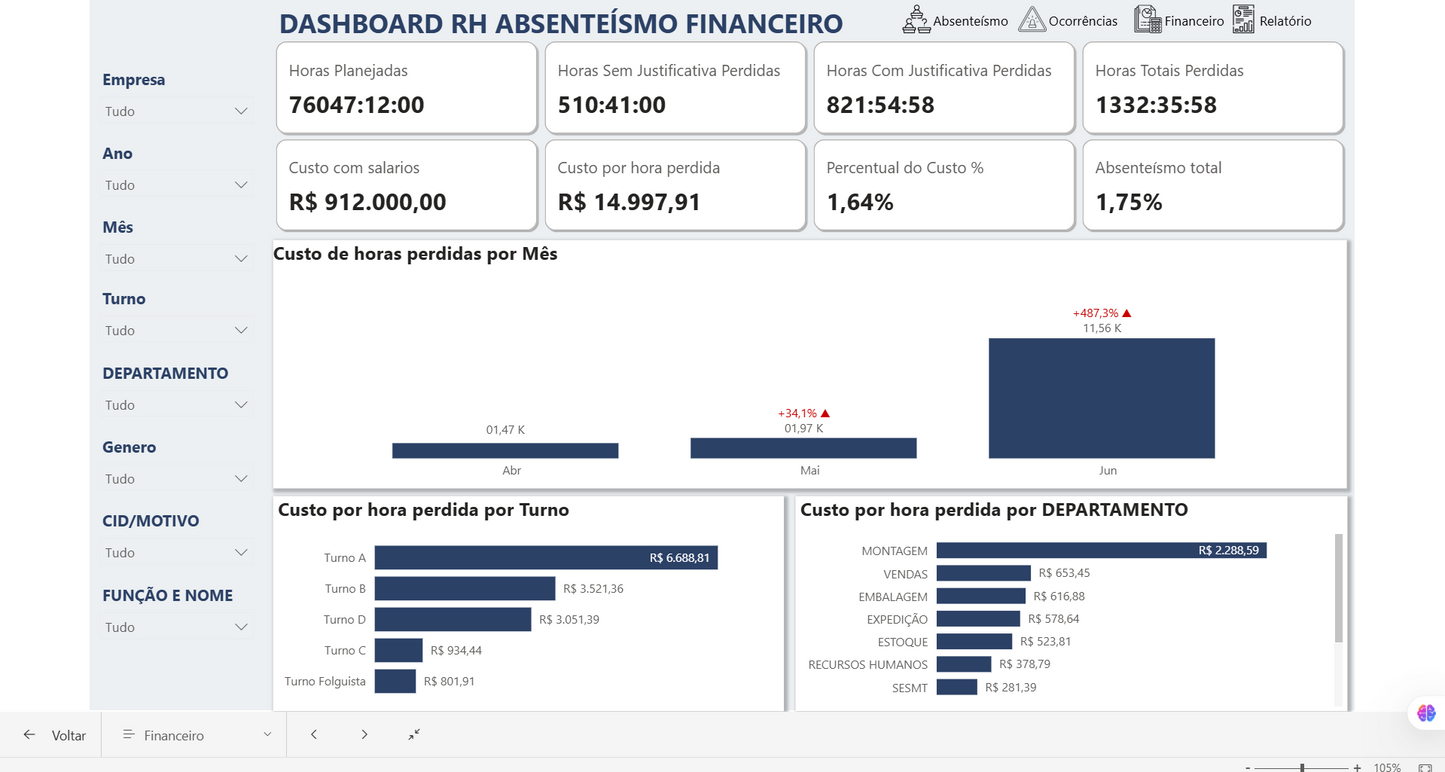This screenshot has height=772, width=1445.
Task: Expand the Mês filter dropdown
Action: pyautogui.click(x=240, y=258)
